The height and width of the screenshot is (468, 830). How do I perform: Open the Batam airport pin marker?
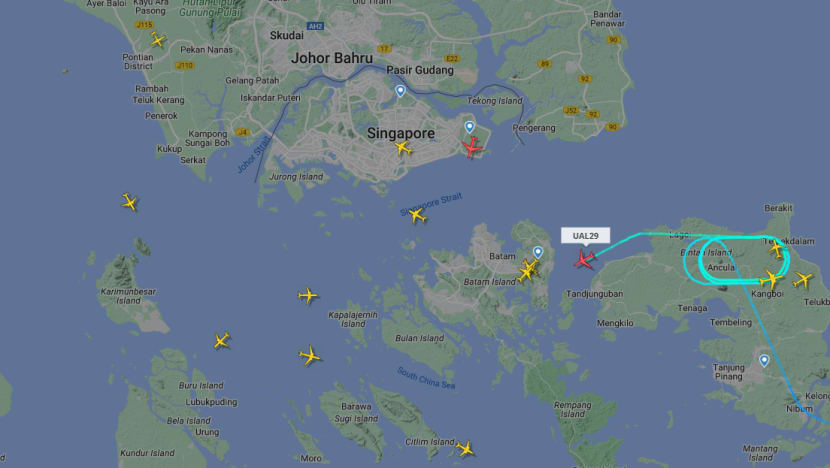[538, 253]
